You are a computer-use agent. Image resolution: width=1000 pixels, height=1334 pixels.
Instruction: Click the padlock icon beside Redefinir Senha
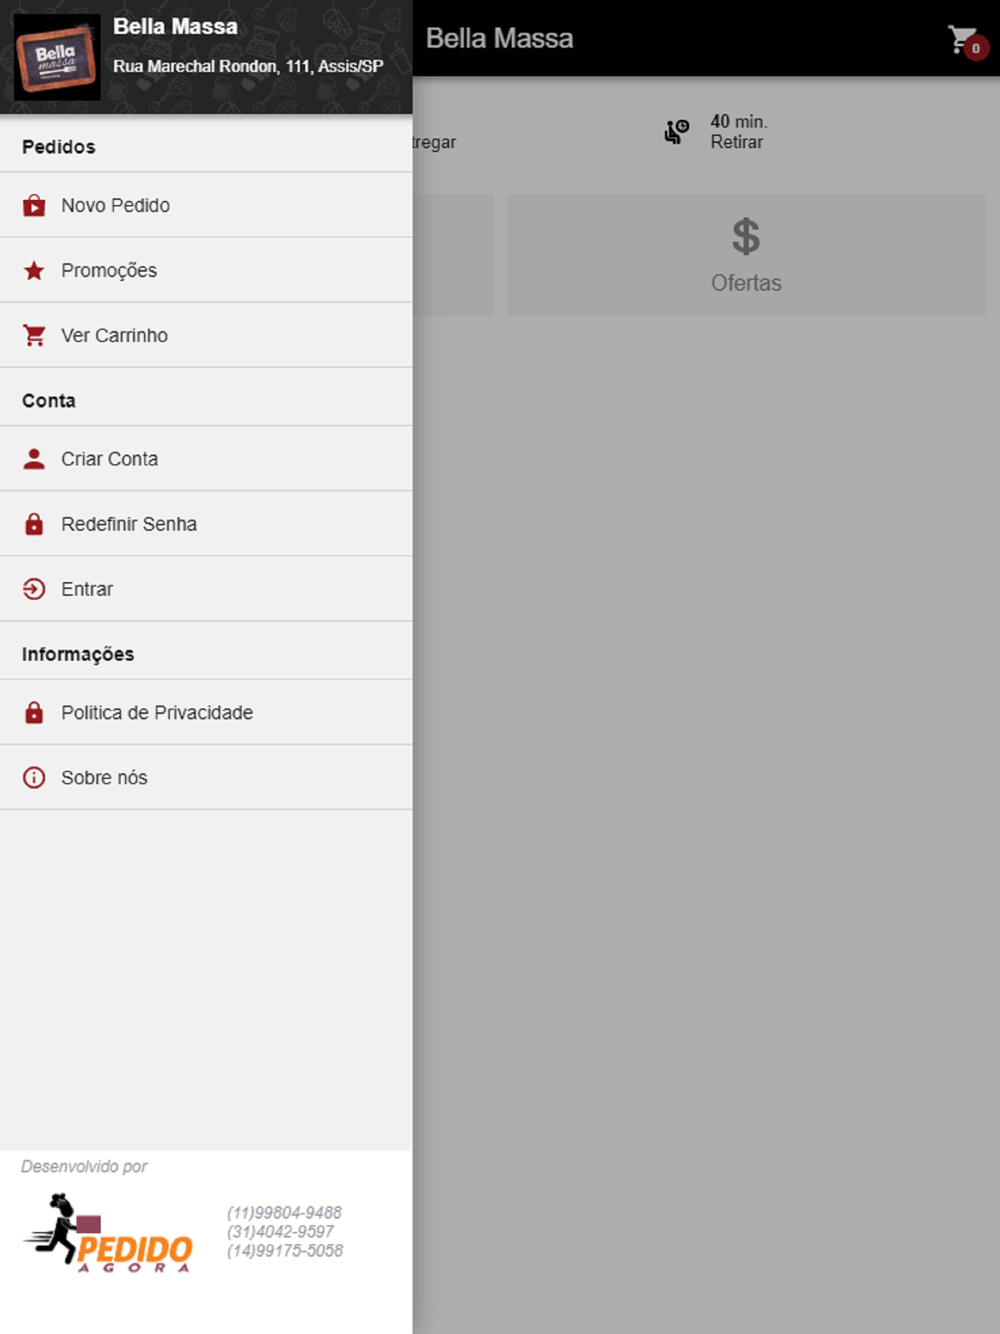tap(34, 524)
